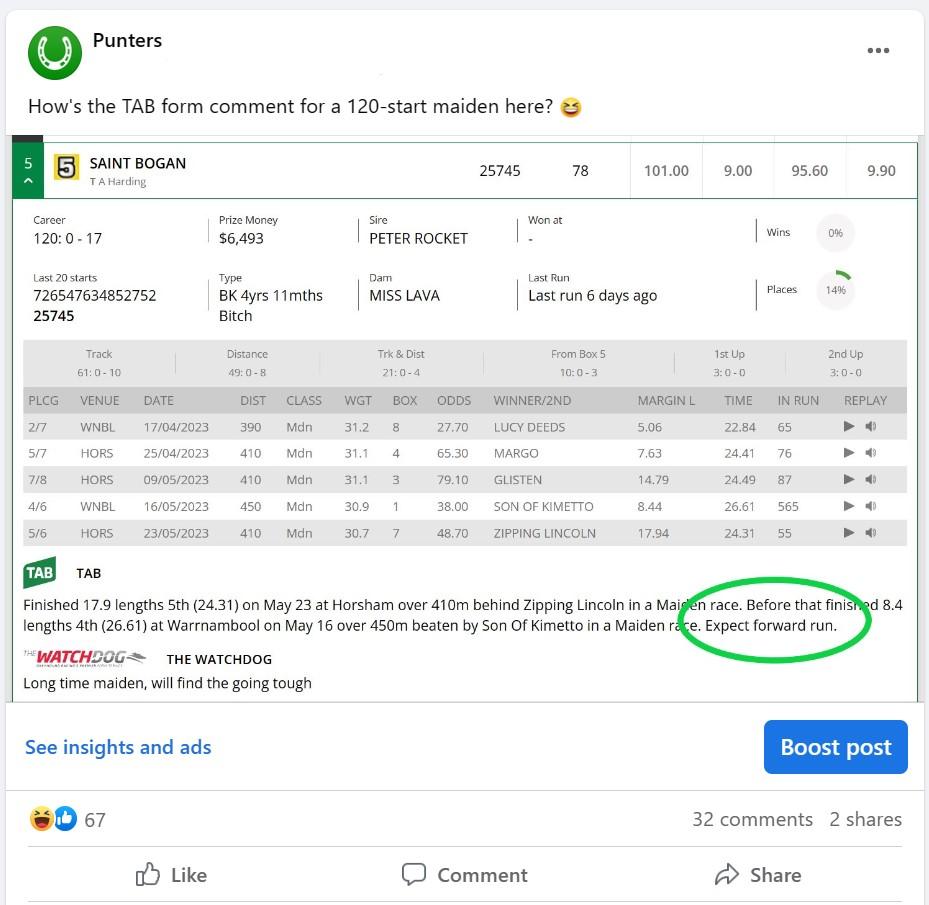Open the reactions list showing 67
This screenshot has height=905, width=929.
tap(68, 820)
